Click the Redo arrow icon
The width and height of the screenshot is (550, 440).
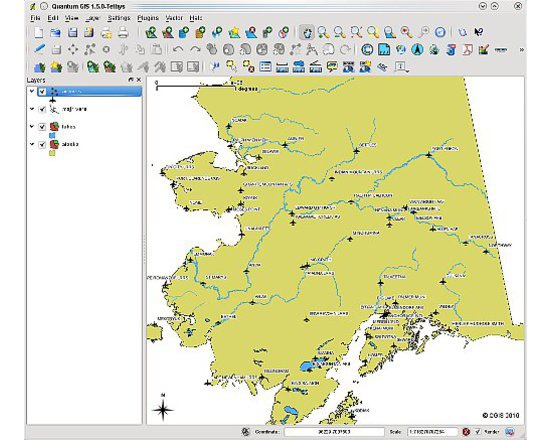(195, 49)
